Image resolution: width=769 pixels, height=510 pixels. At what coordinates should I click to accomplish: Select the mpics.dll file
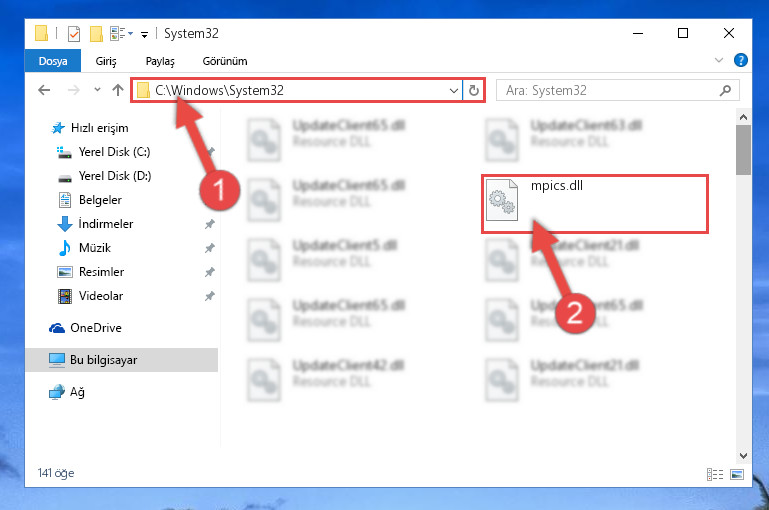click(594, 203)
